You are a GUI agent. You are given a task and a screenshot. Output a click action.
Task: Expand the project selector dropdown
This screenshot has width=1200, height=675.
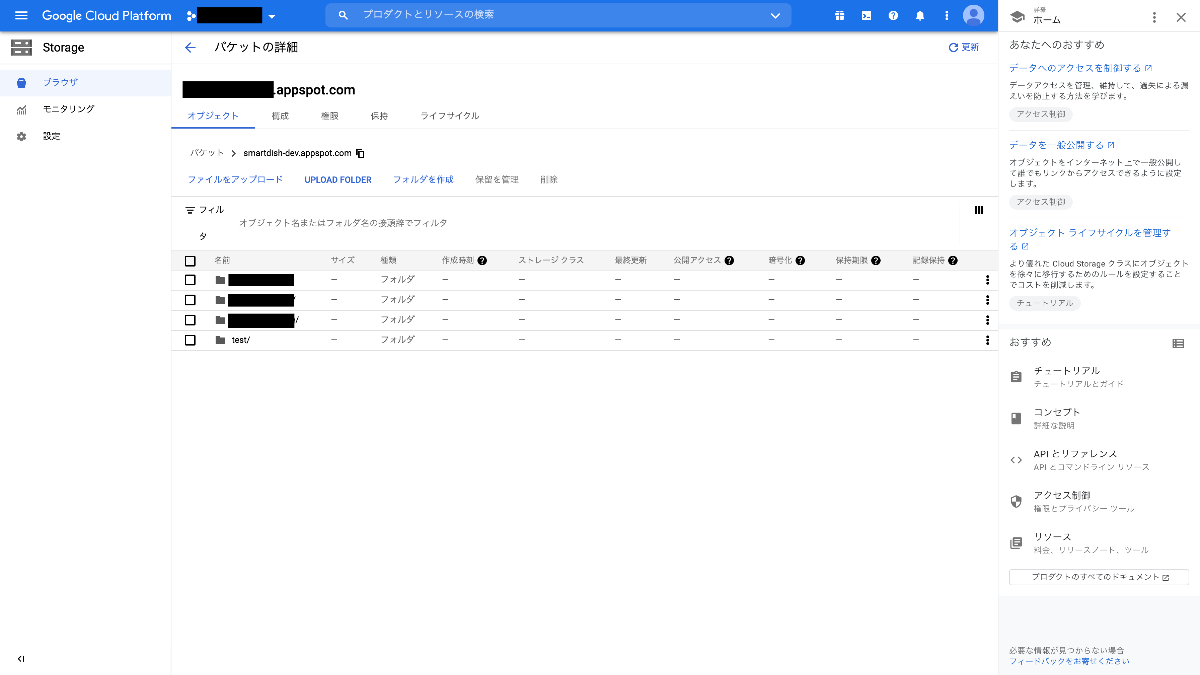click(x=271, y=16)
